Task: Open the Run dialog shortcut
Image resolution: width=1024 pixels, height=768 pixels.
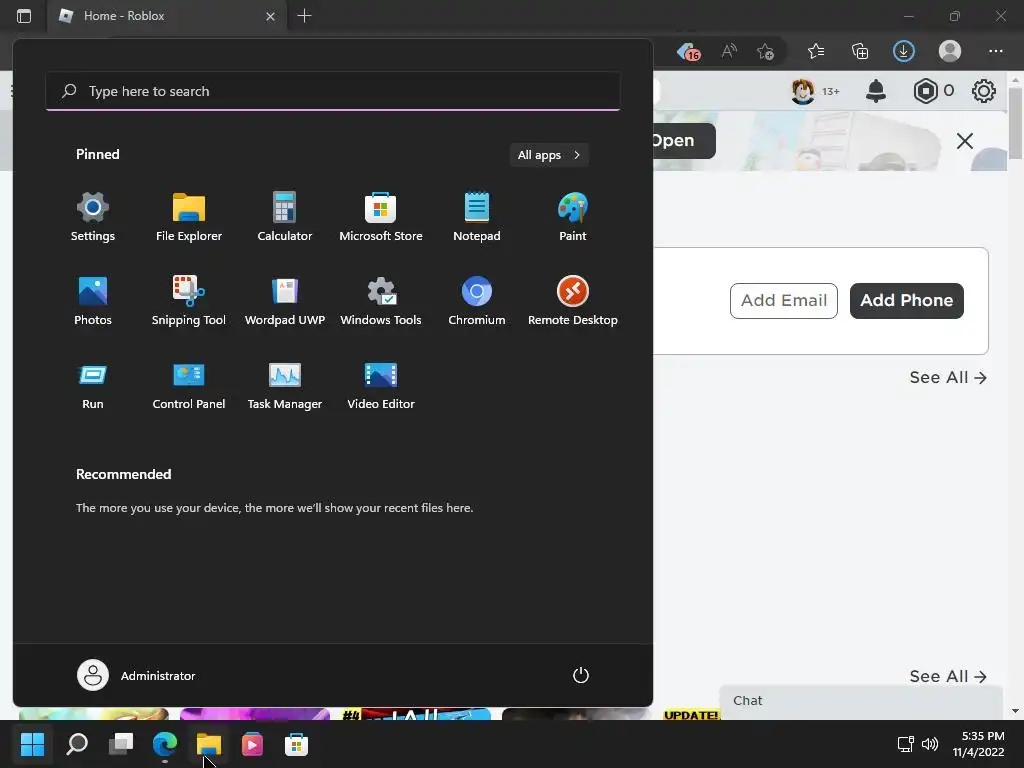Action: pyautogui.click(x=93, y=385)
